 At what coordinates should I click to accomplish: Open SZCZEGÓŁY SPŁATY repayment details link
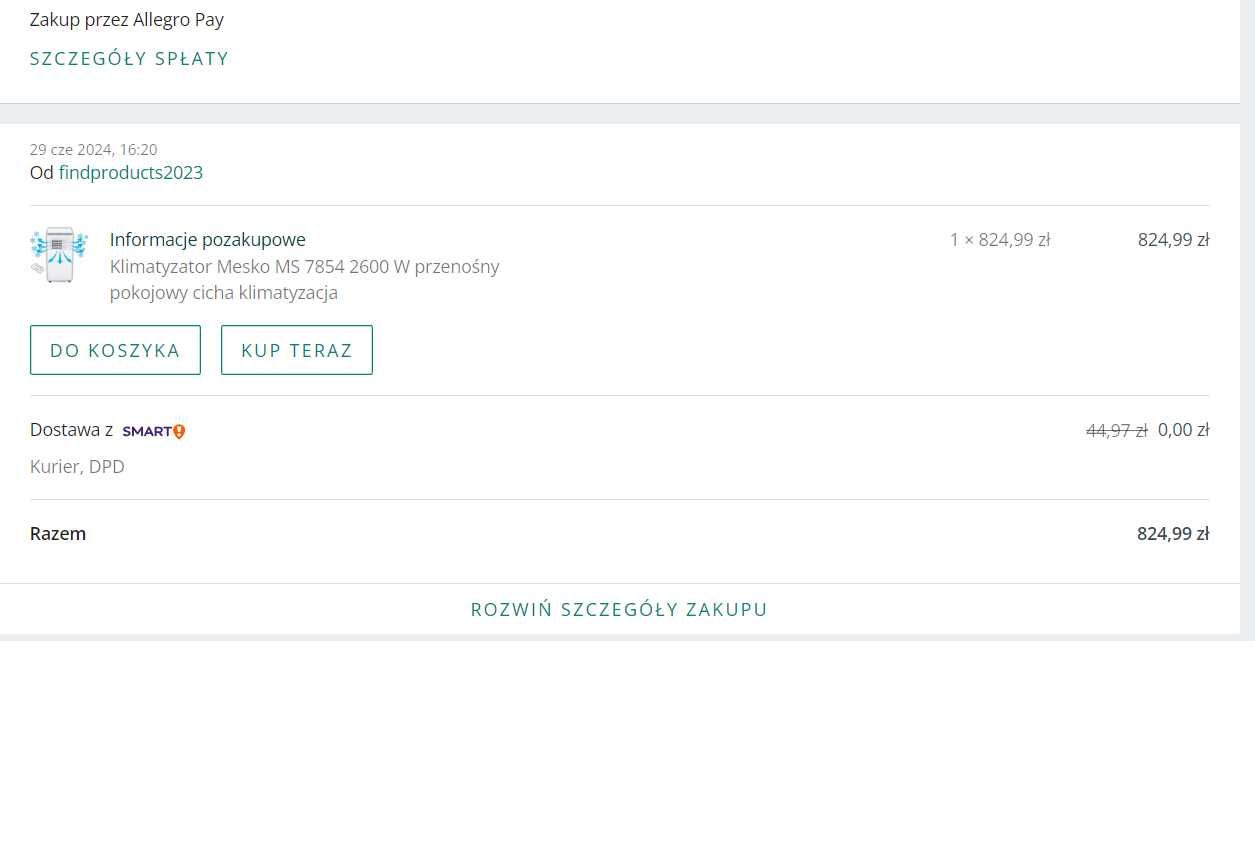[x=129, y=59]
